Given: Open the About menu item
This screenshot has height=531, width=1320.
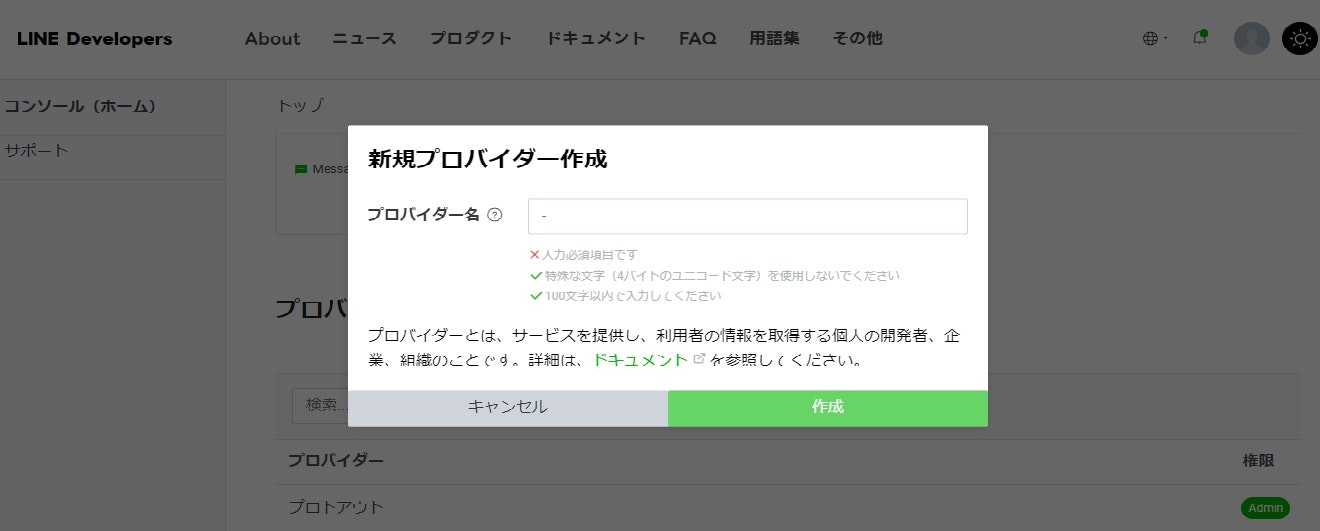Looking at the screenshot, I should click(272, 39).
